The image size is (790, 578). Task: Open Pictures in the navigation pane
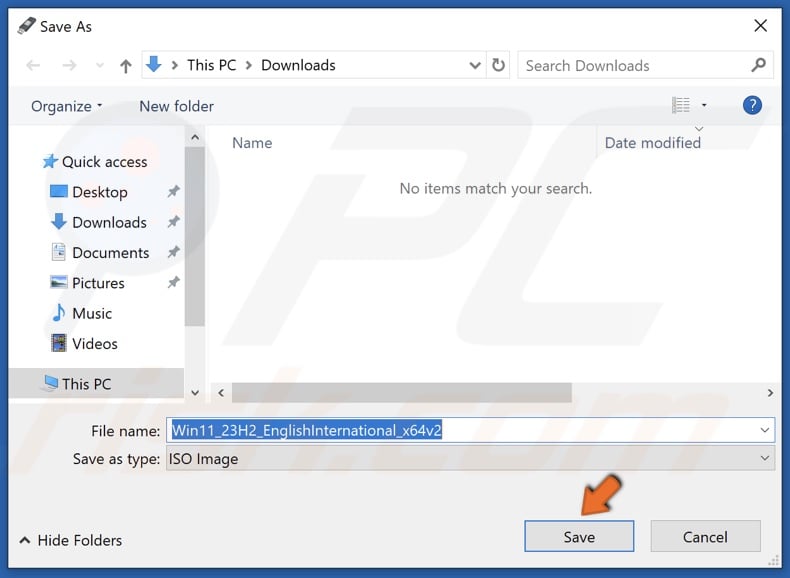[x=98, y=283]
